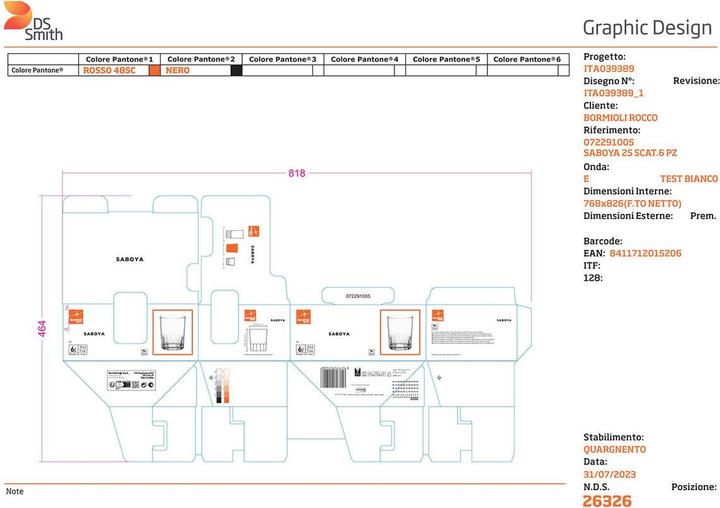Click the Graphic Design title
This screenshot has width=720, height=508.
(647, 28)
